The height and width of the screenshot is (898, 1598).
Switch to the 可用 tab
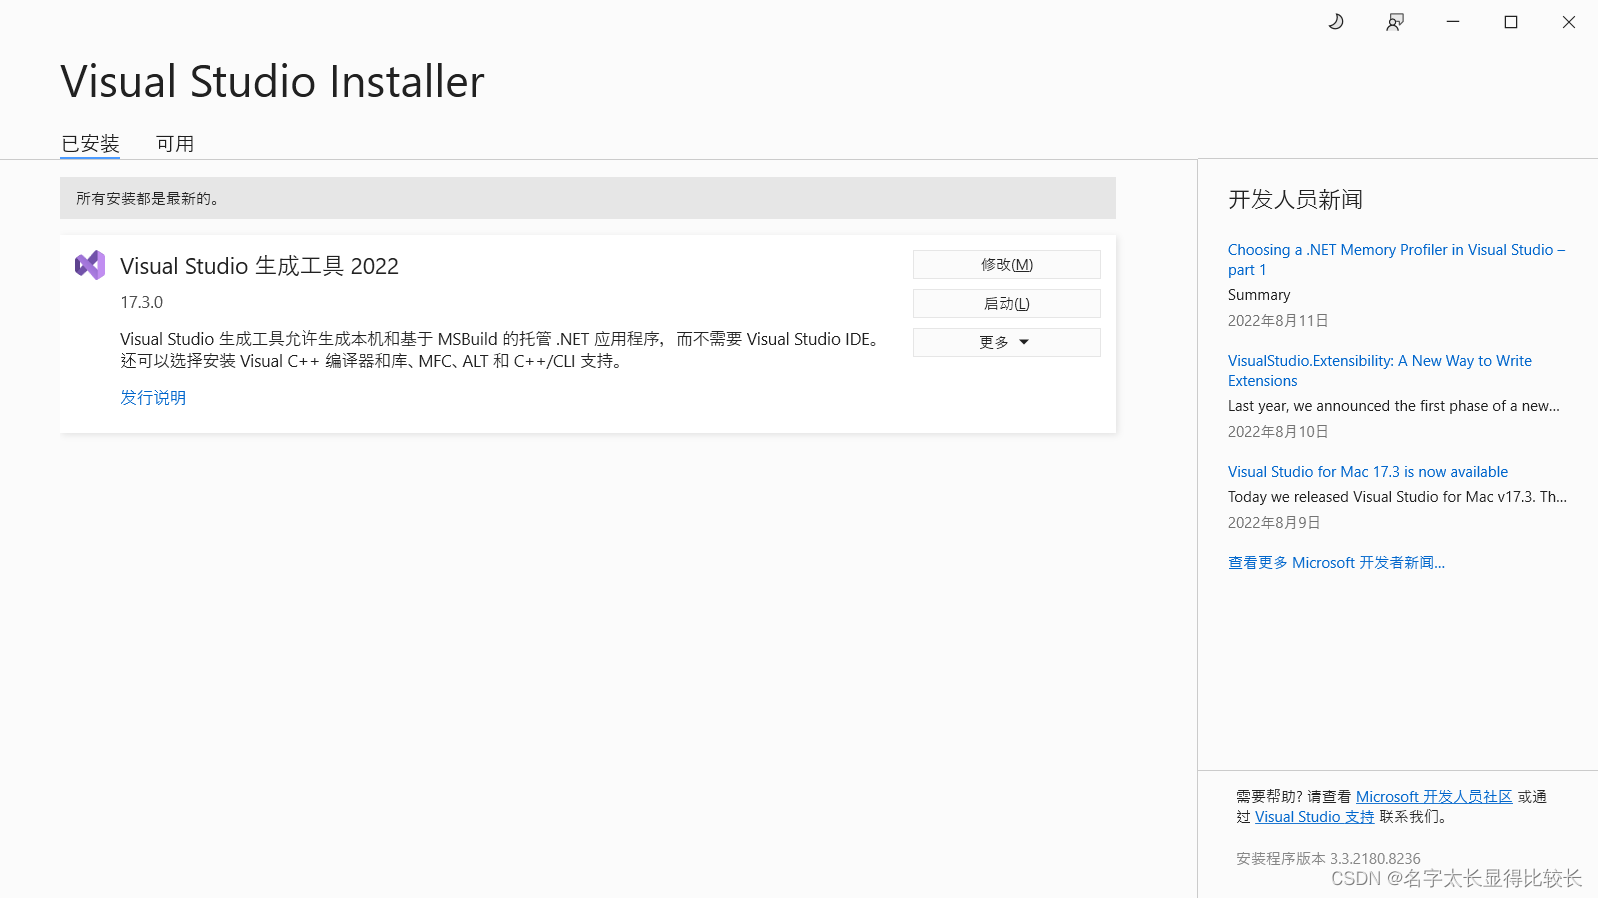175,144
